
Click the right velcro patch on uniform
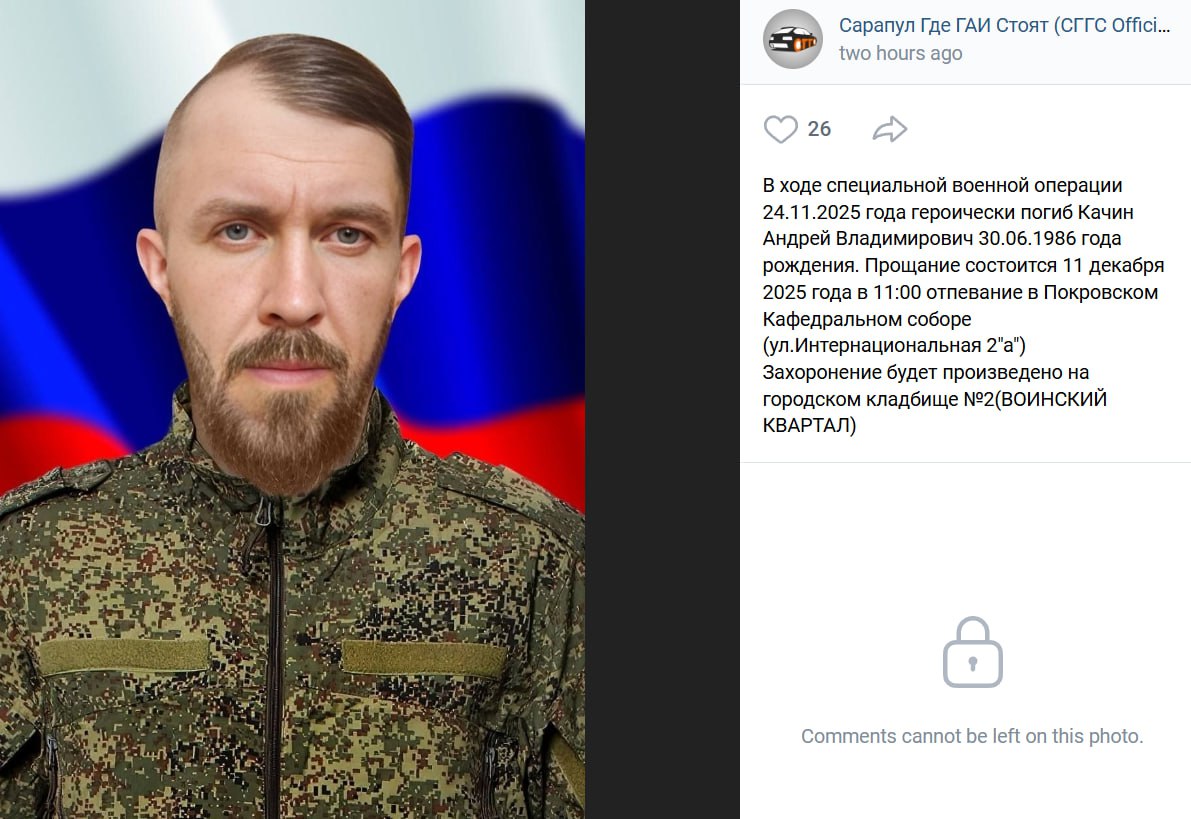pos(424,658)
